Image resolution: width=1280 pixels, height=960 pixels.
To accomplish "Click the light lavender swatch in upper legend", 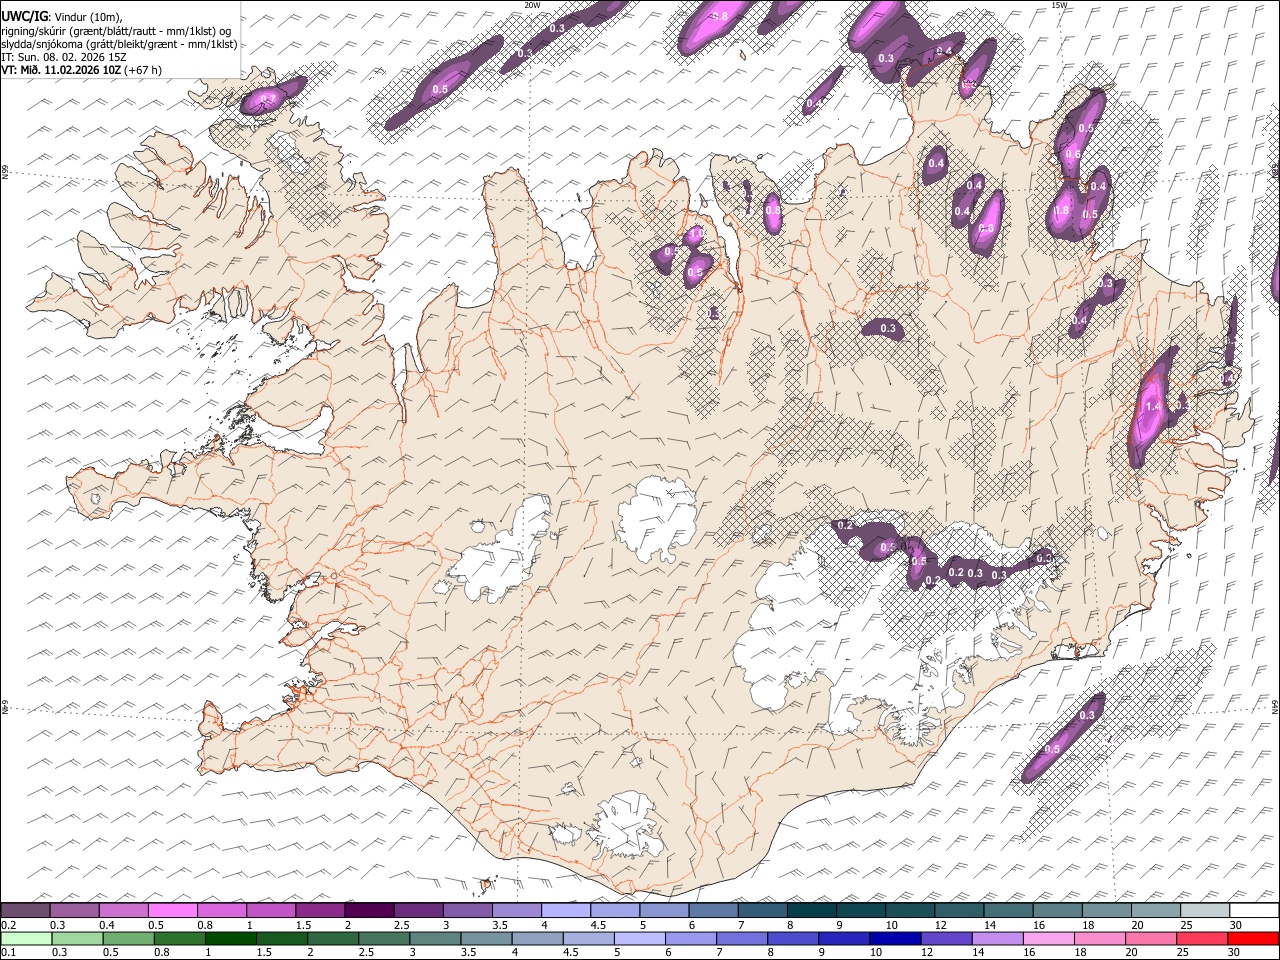I will pos(566,911).
